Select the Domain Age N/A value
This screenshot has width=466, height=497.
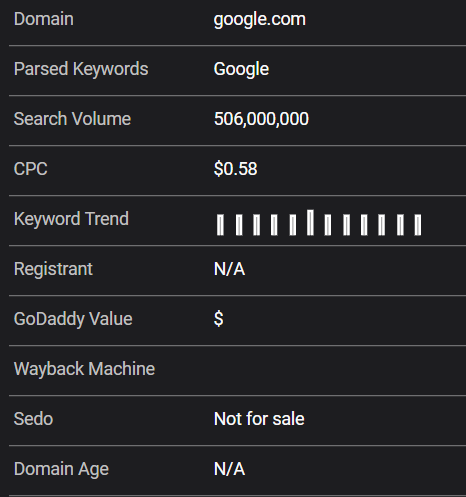pos(229,469)
